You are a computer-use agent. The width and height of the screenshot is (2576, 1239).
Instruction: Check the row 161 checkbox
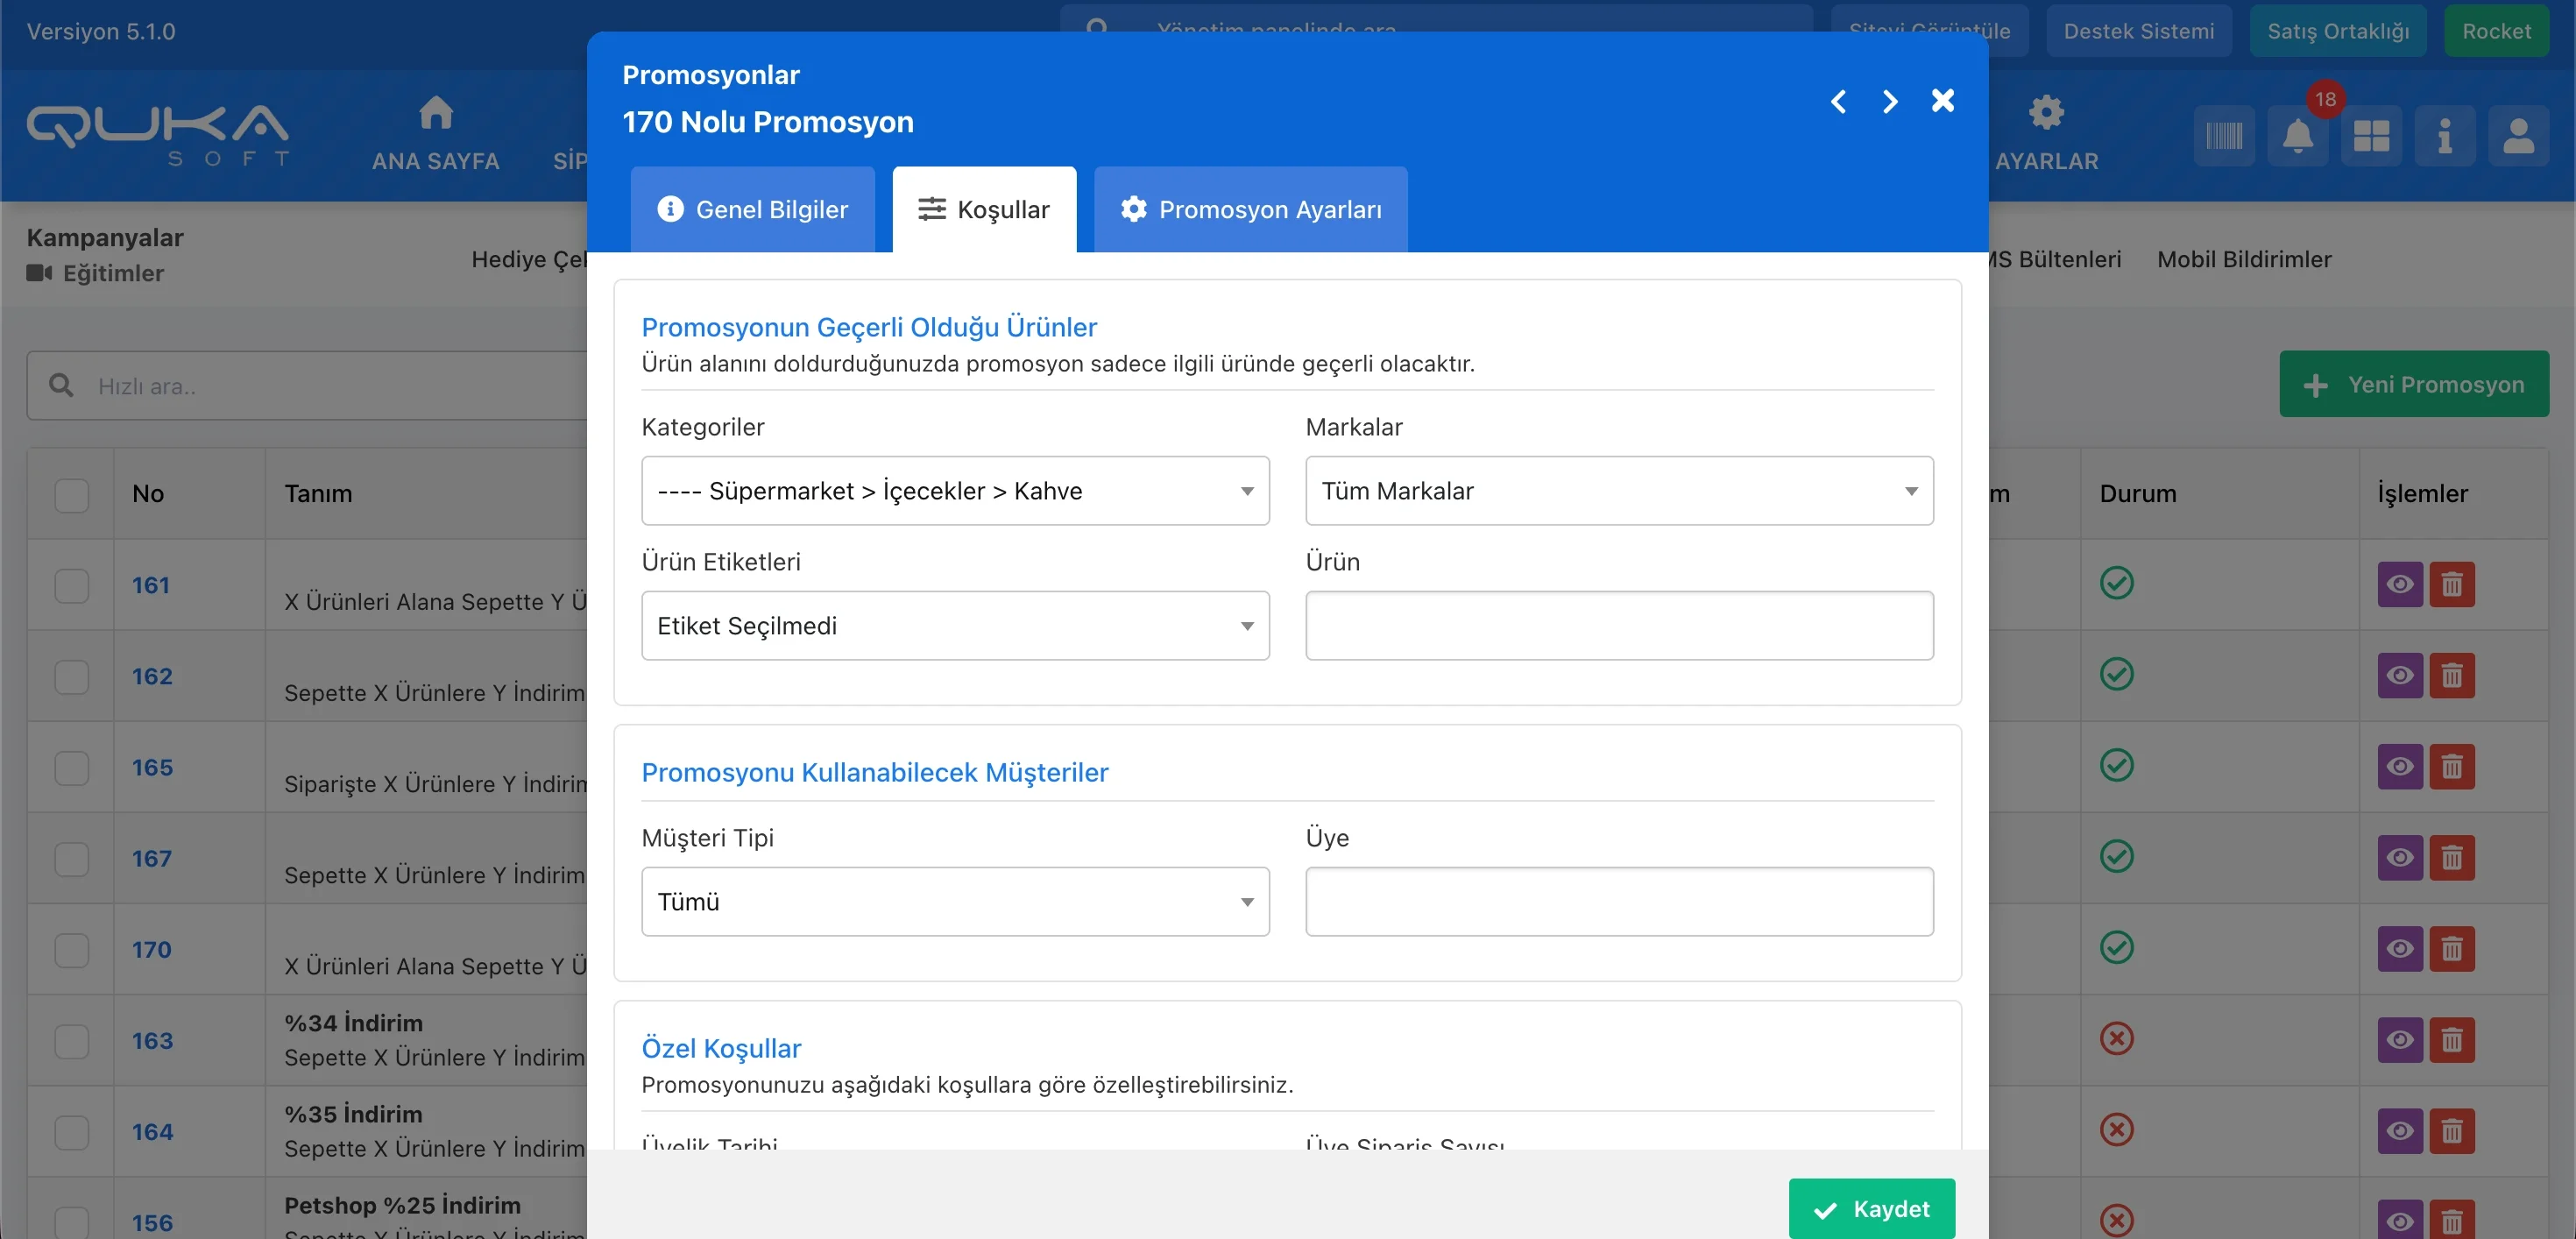[71, 585]
